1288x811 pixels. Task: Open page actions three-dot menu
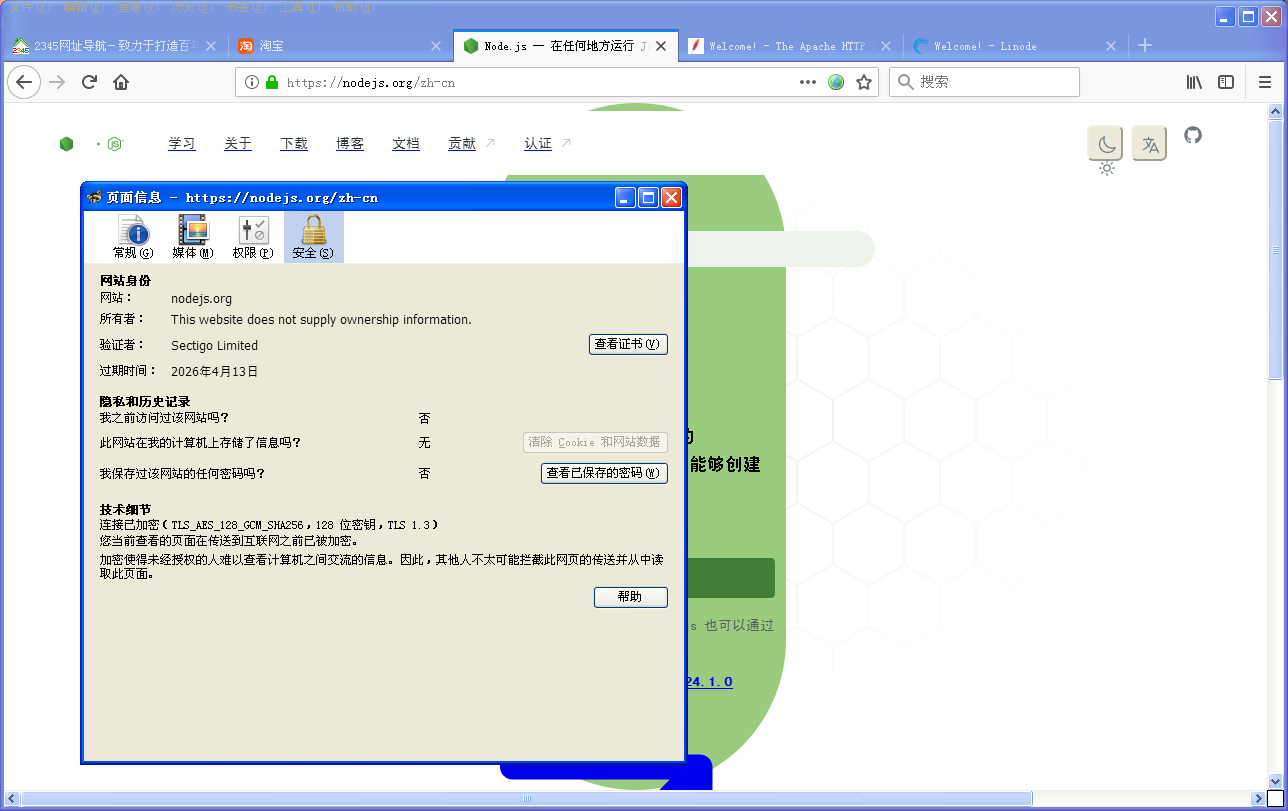tap(808, 82)
